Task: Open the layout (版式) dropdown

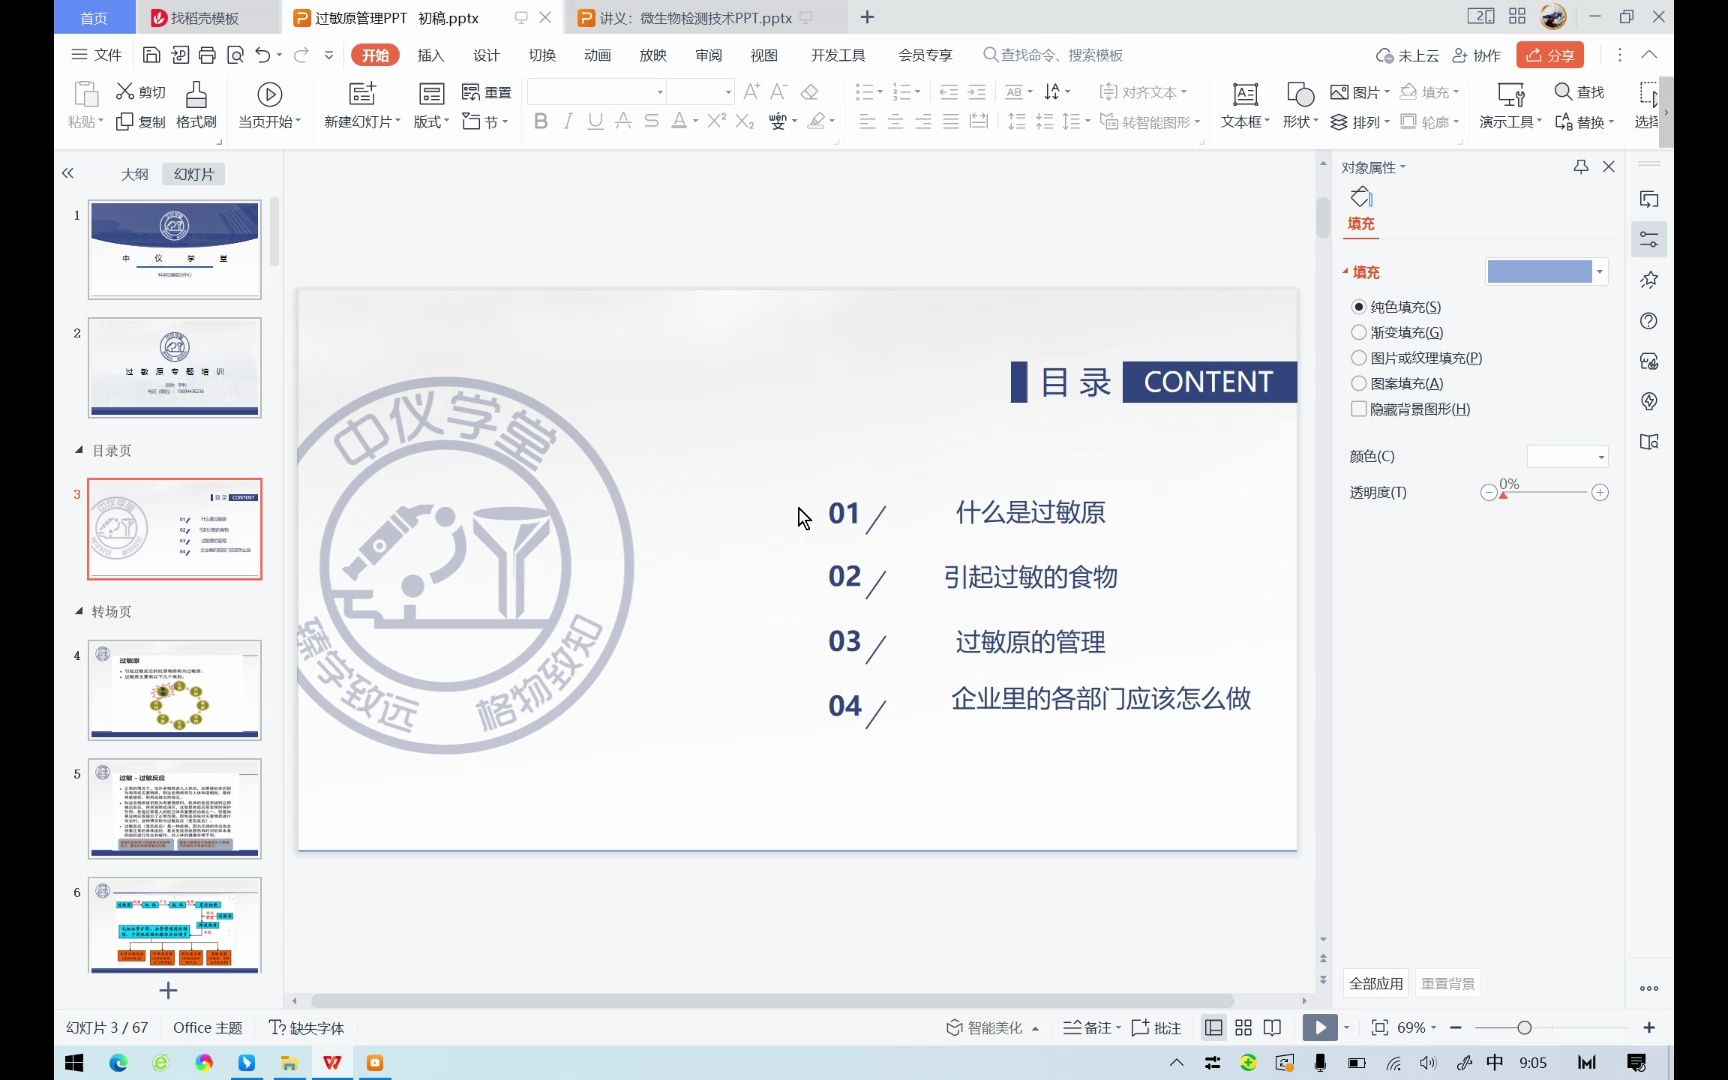Action: (x=431, y=122)
